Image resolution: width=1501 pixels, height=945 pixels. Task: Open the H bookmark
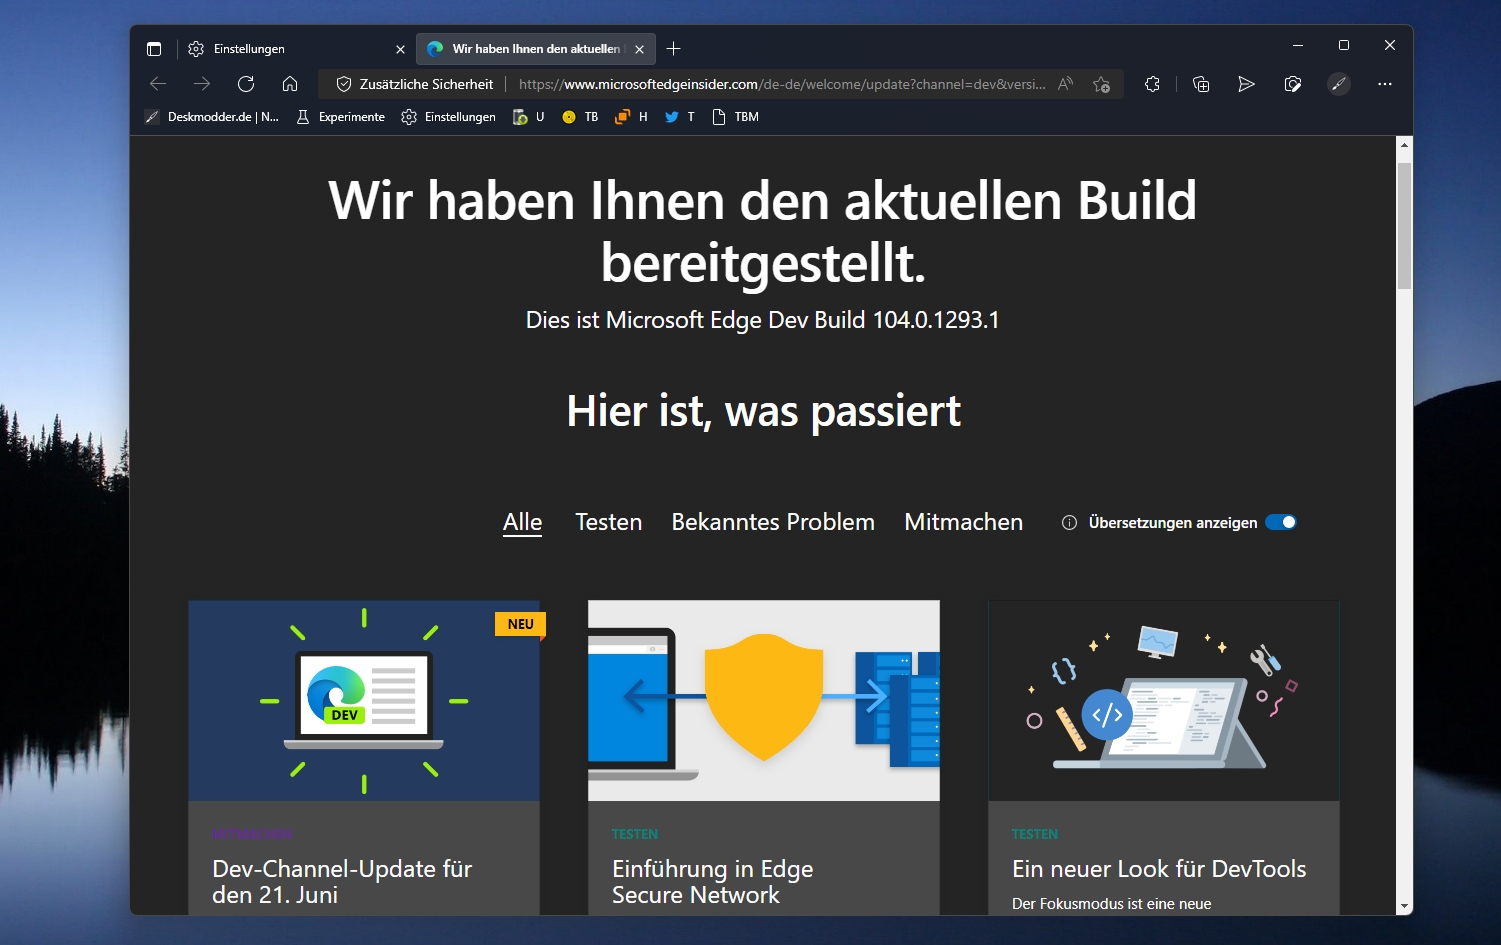631,117
